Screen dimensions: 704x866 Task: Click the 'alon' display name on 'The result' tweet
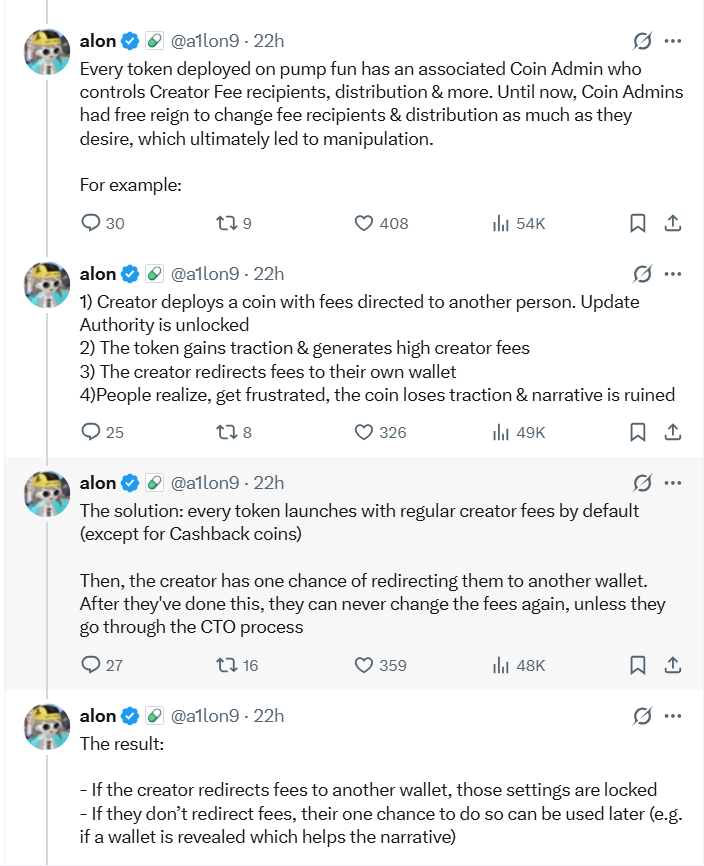98,715
